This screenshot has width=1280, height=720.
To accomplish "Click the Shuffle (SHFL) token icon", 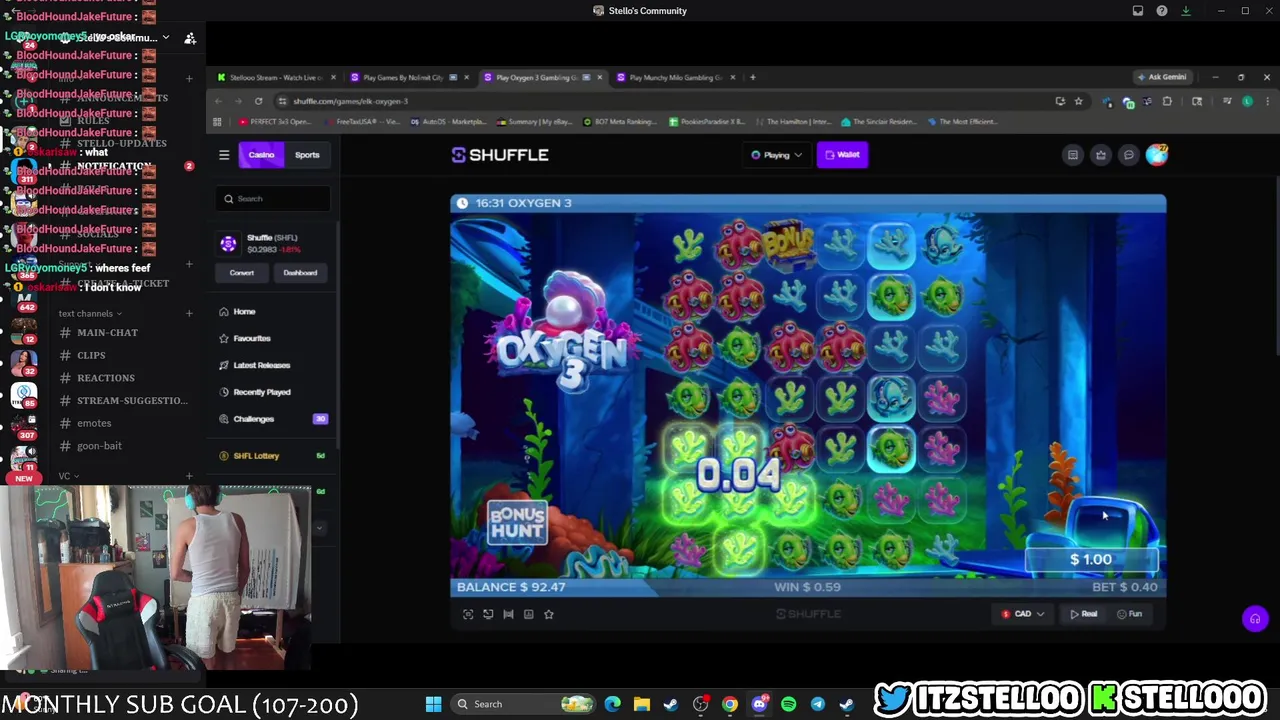I will 228,243.
